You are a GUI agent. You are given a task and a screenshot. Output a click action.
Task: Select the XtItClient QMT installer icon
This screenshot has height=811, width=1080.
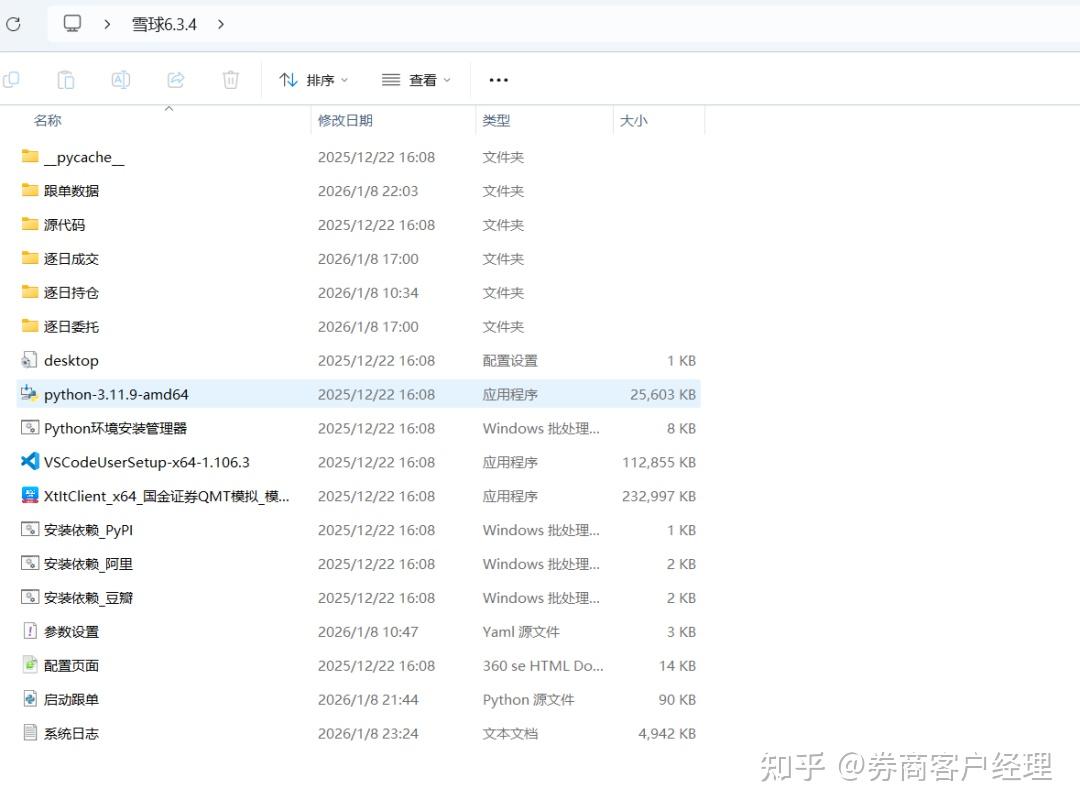[30, 495]
